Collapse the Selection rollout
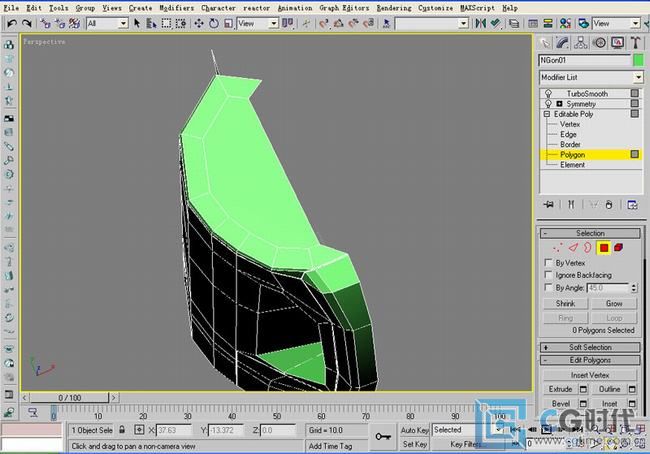Viewport: 650px width, 454px height. pyautogui.click(x=590, y=233)
